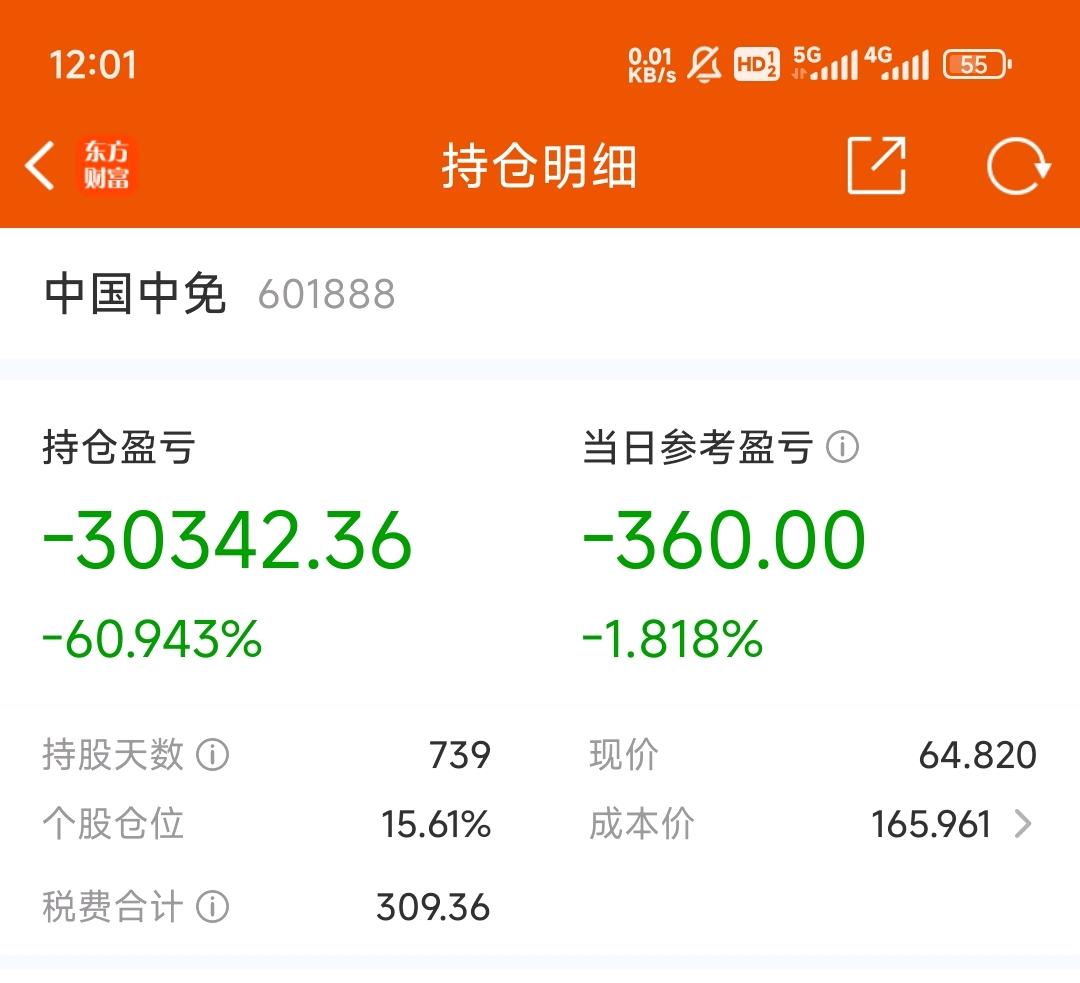Tap the 现价 64.820 value

pos(977,755)
